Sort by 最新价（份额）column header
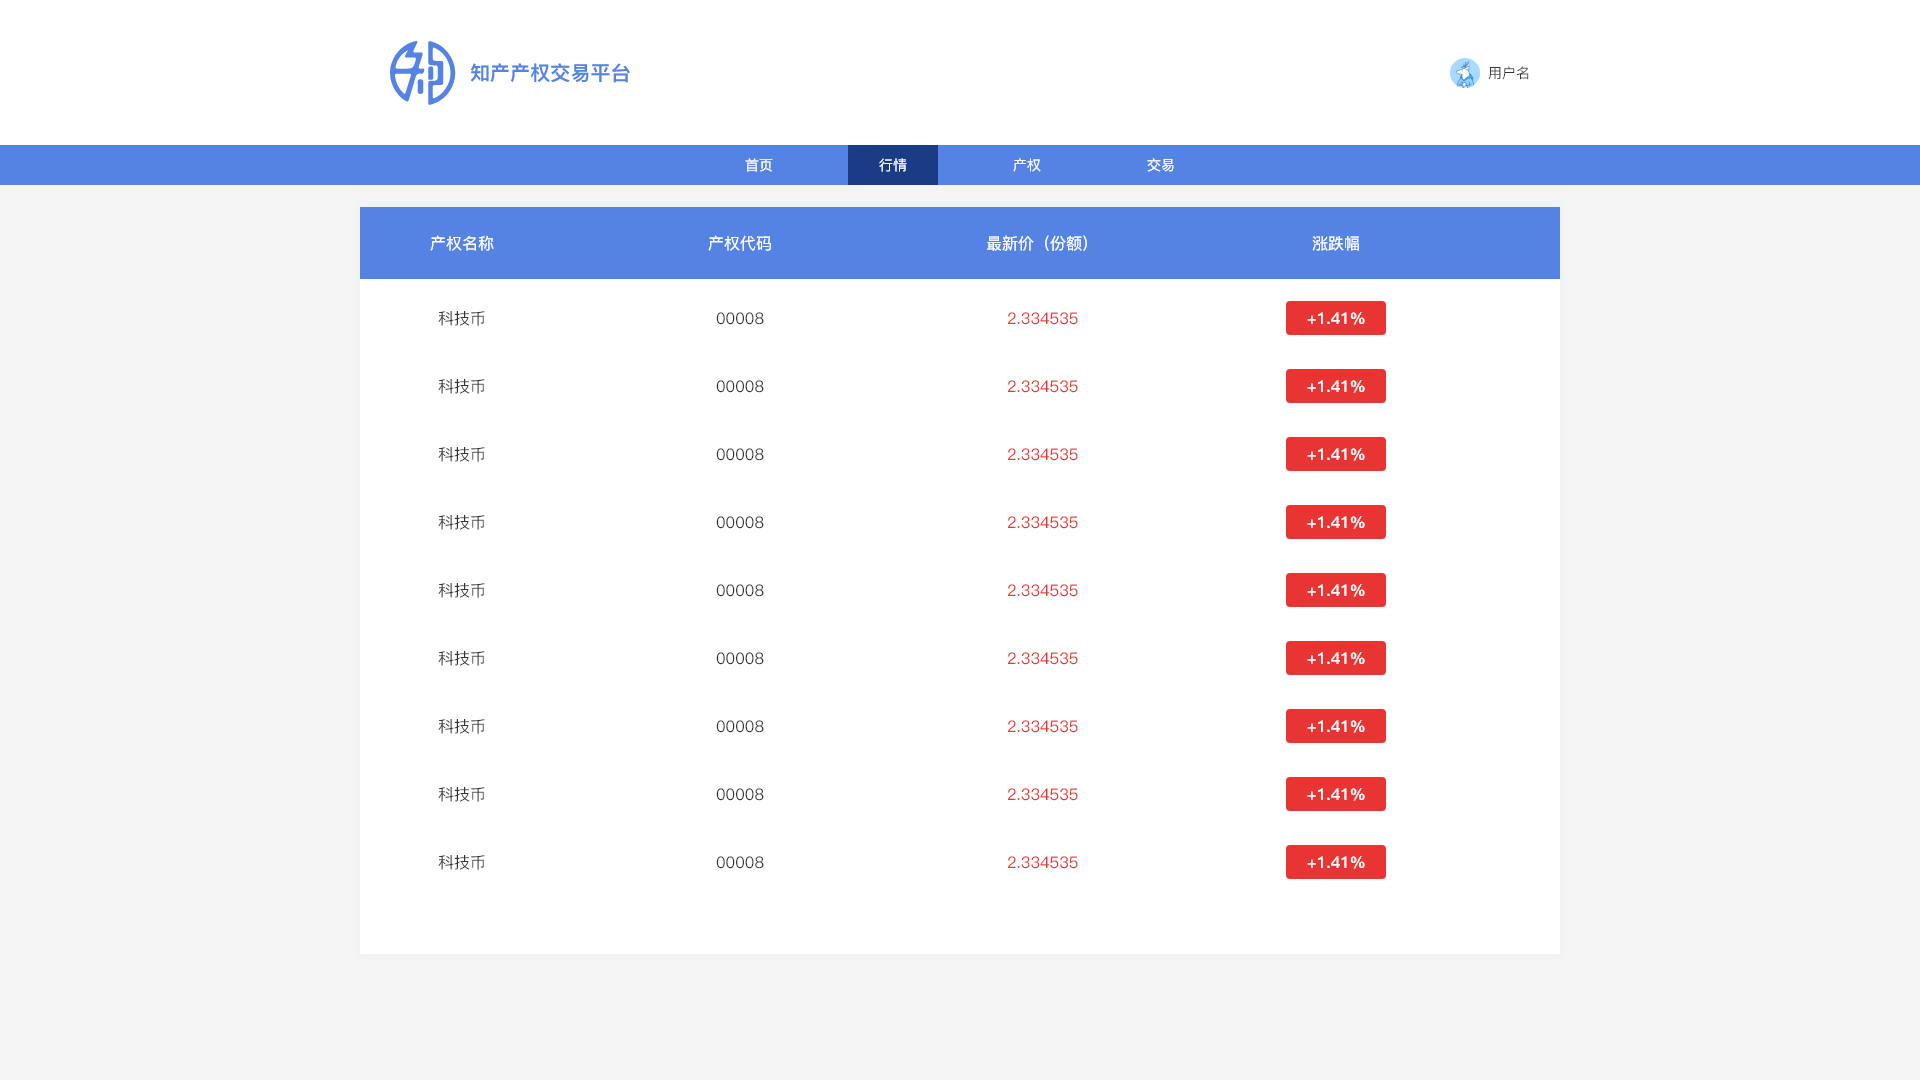The height and width of the screenshot is (1080, 1920). click(x=1041, y=243)
